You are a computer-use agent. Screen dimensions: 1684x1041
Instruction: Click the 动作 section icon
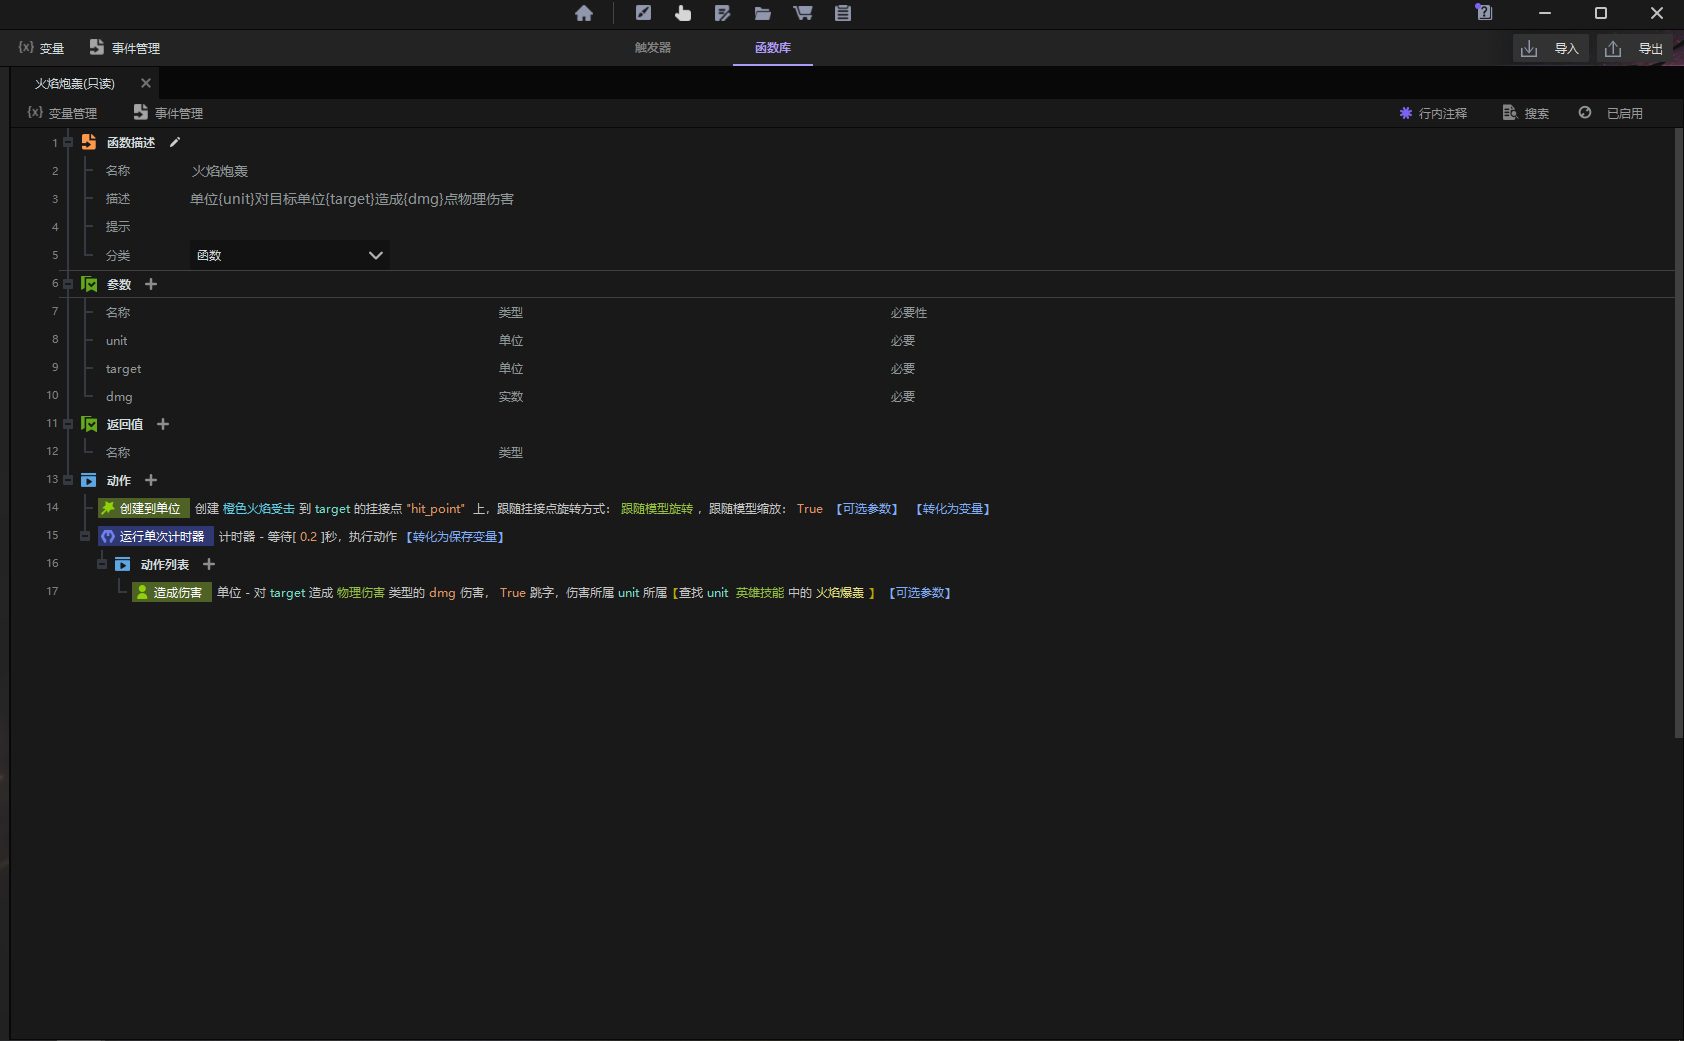pos(89,480)
